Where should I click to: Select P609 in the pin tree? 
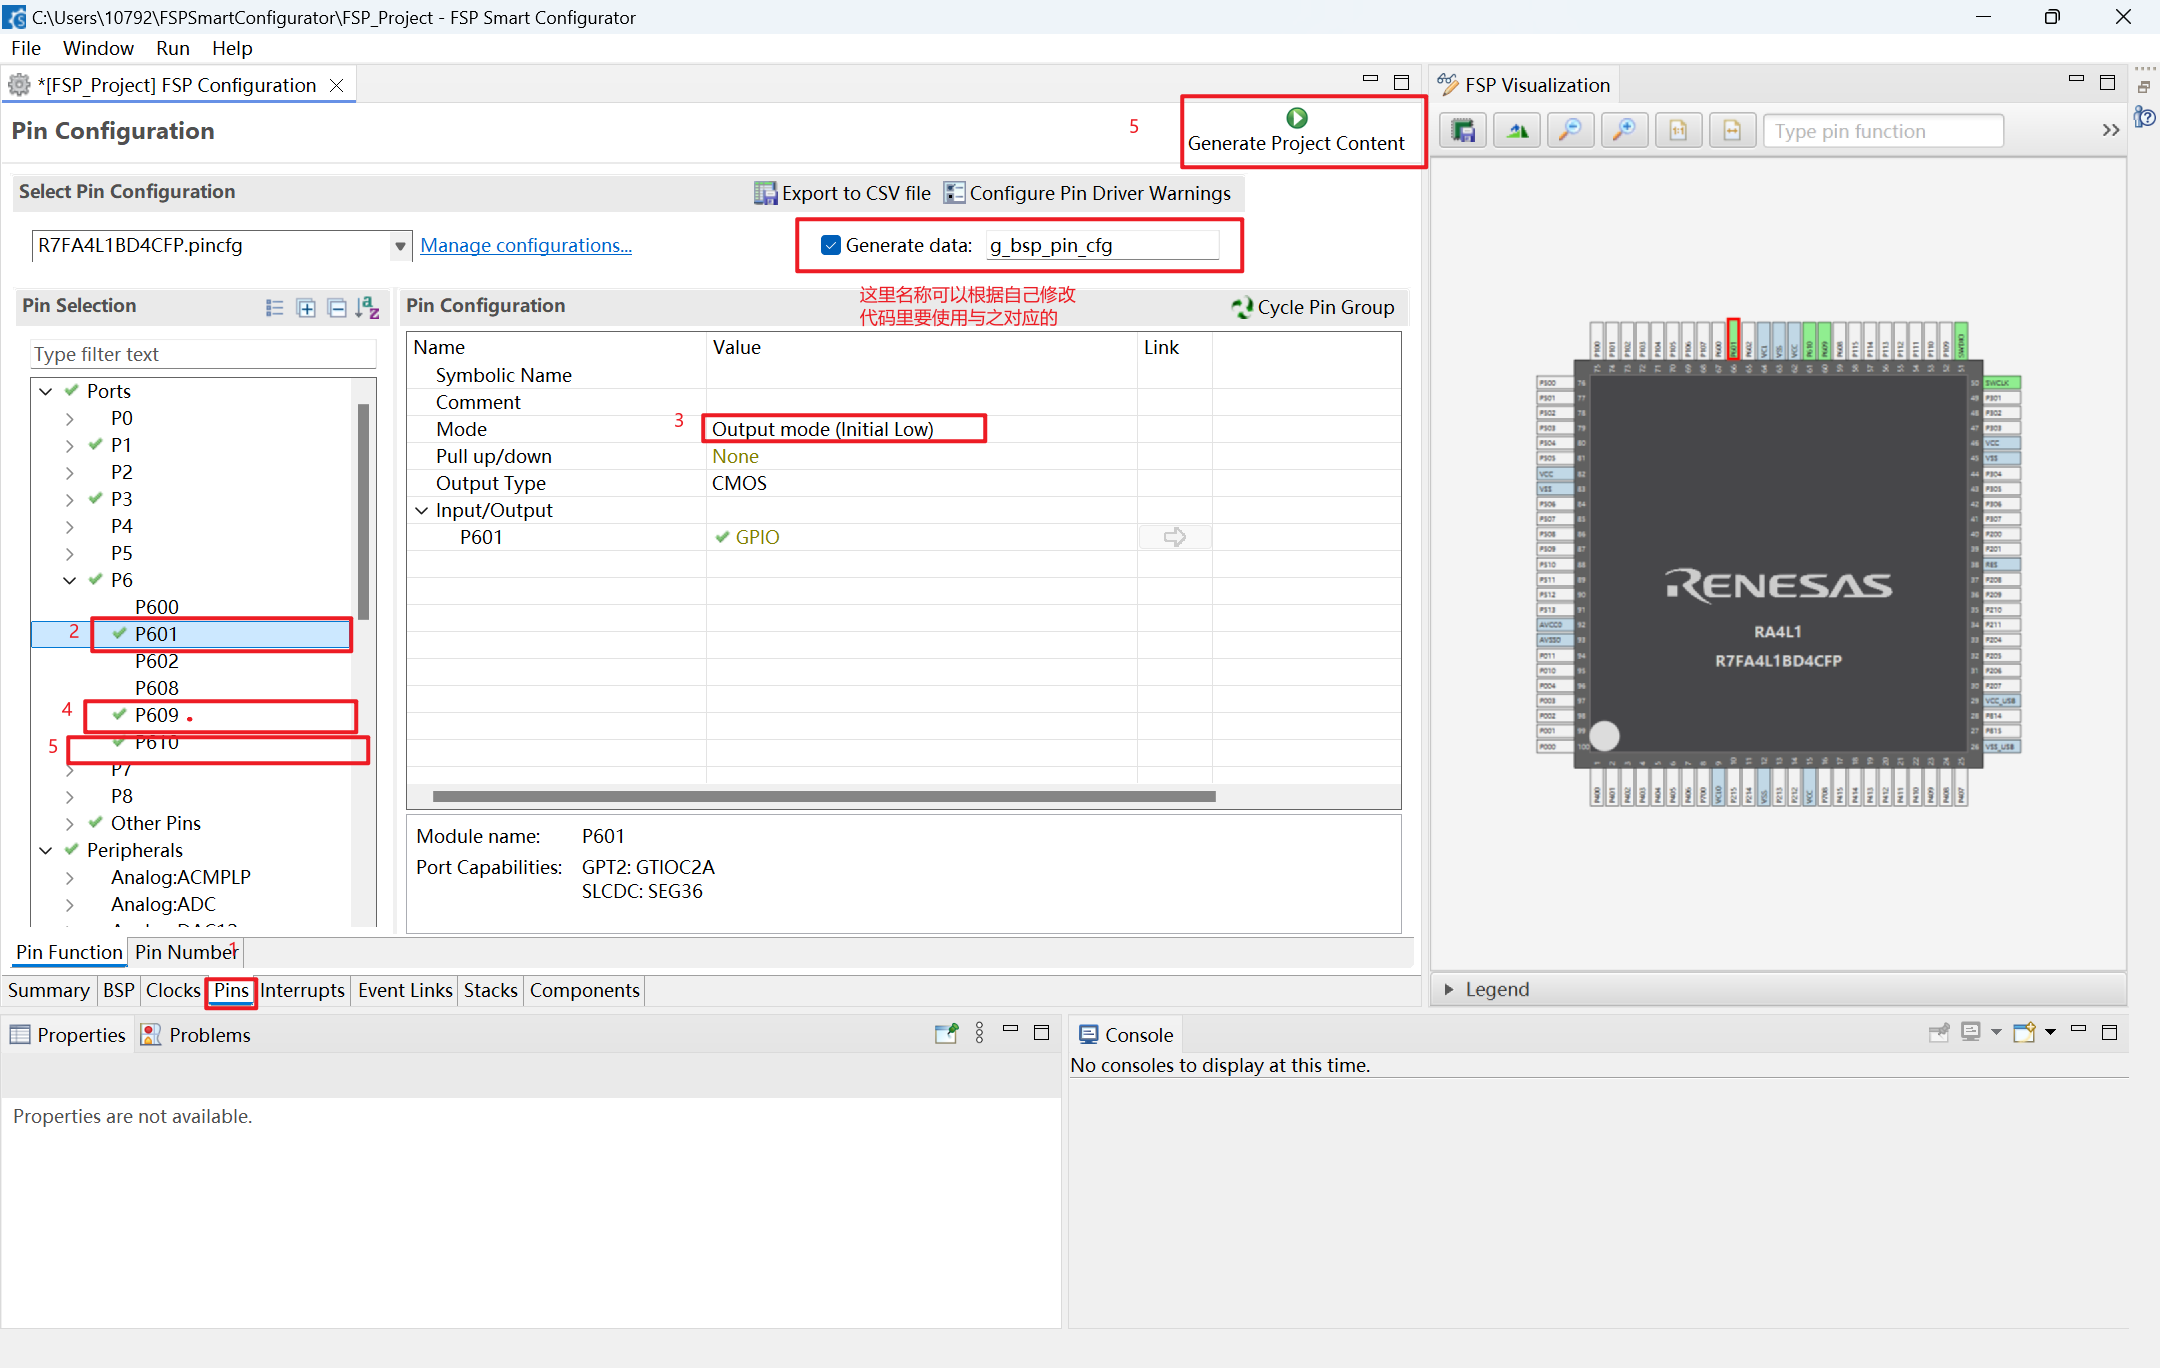[157, 715]
